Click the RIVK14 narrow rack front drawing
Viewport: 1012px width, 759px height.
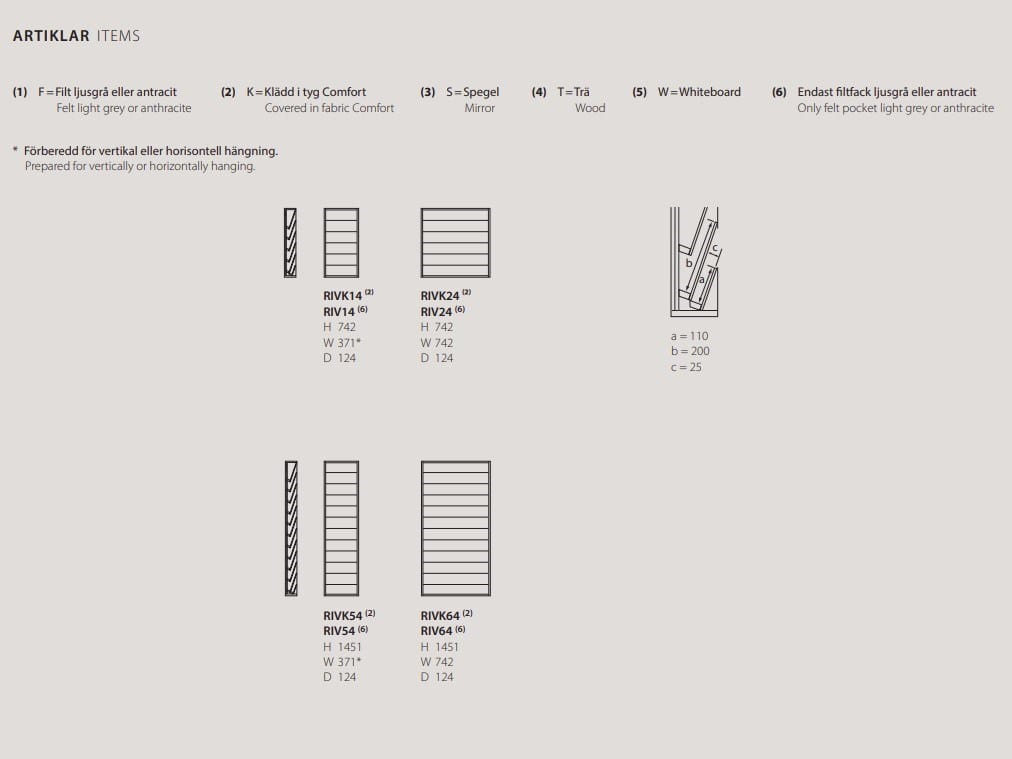coord(341,242)
